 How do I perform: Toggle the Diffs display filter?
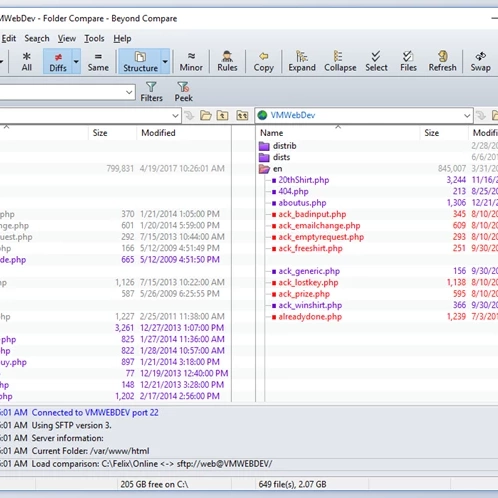58,61
